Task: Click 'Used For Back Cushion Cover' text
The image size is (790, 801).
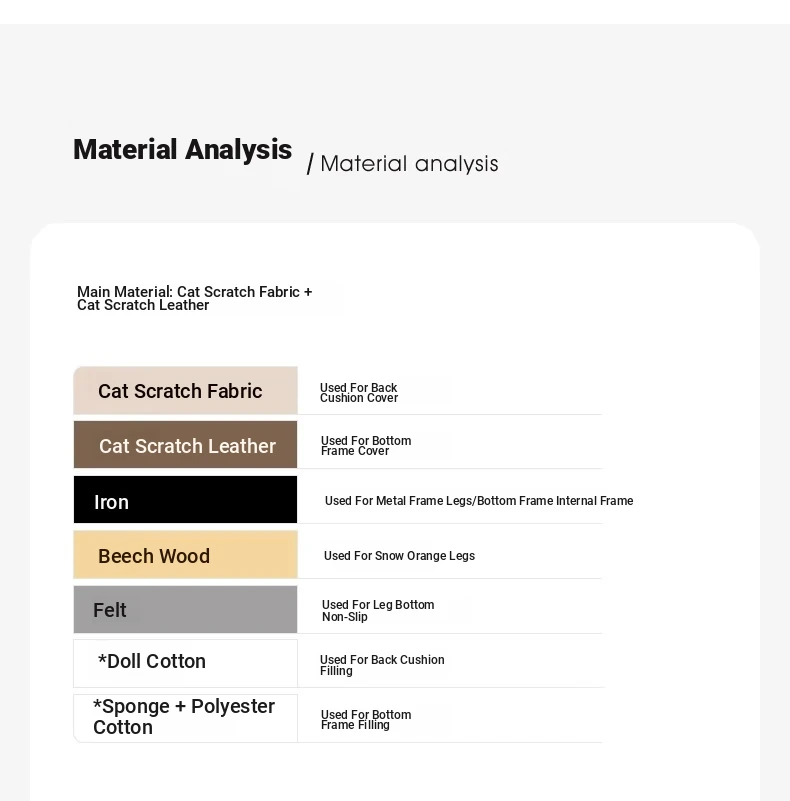Action: coord(359,393)
